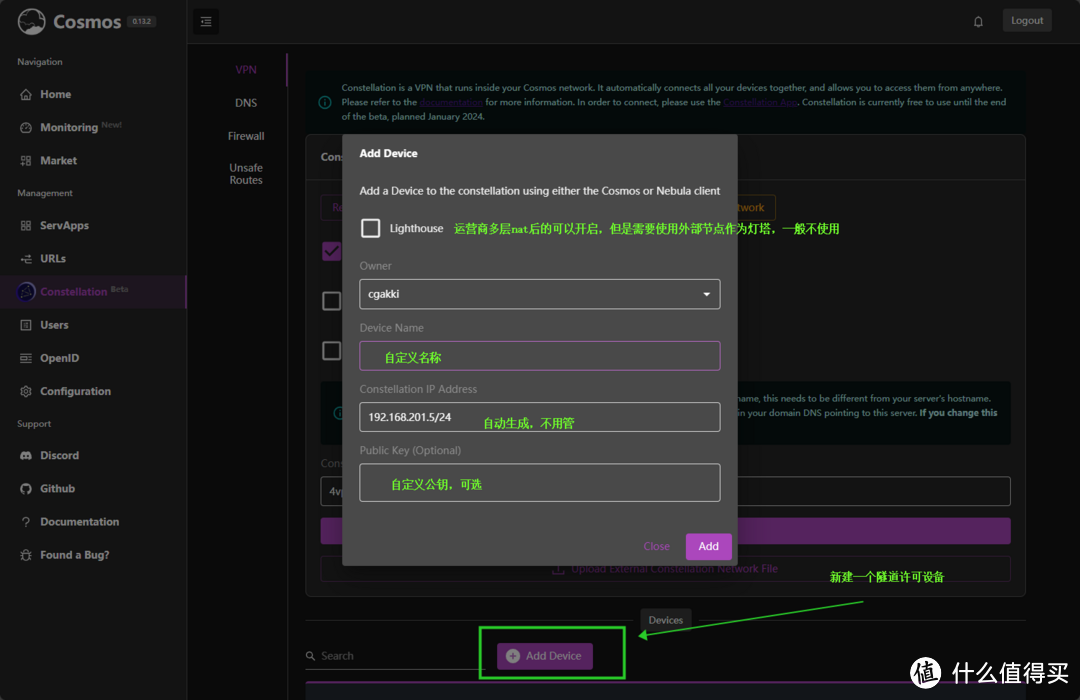Click the Home house icon
Viewport: 1080px width, 700px height.
point(26,94)
